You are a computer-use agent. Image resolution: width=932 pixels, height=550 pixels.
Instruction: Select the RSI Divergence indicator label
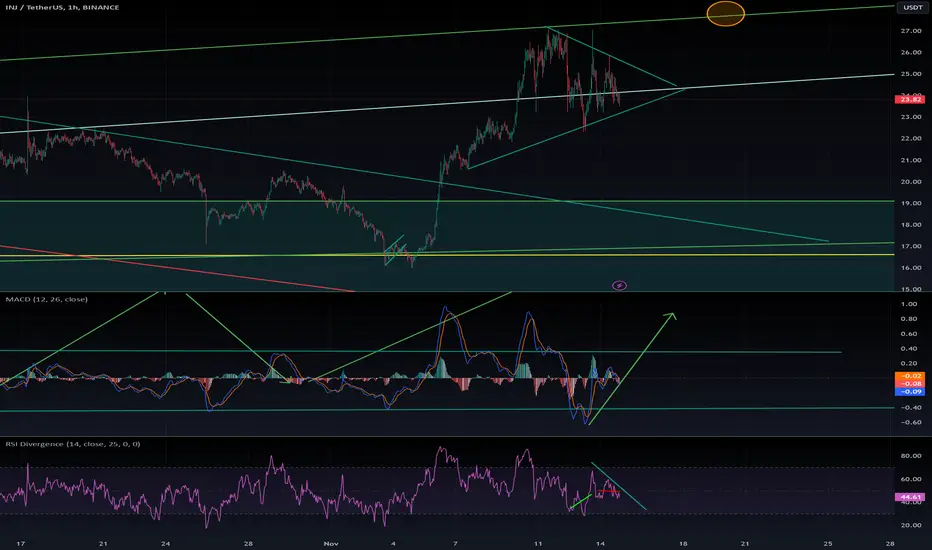tap(73, 444)
